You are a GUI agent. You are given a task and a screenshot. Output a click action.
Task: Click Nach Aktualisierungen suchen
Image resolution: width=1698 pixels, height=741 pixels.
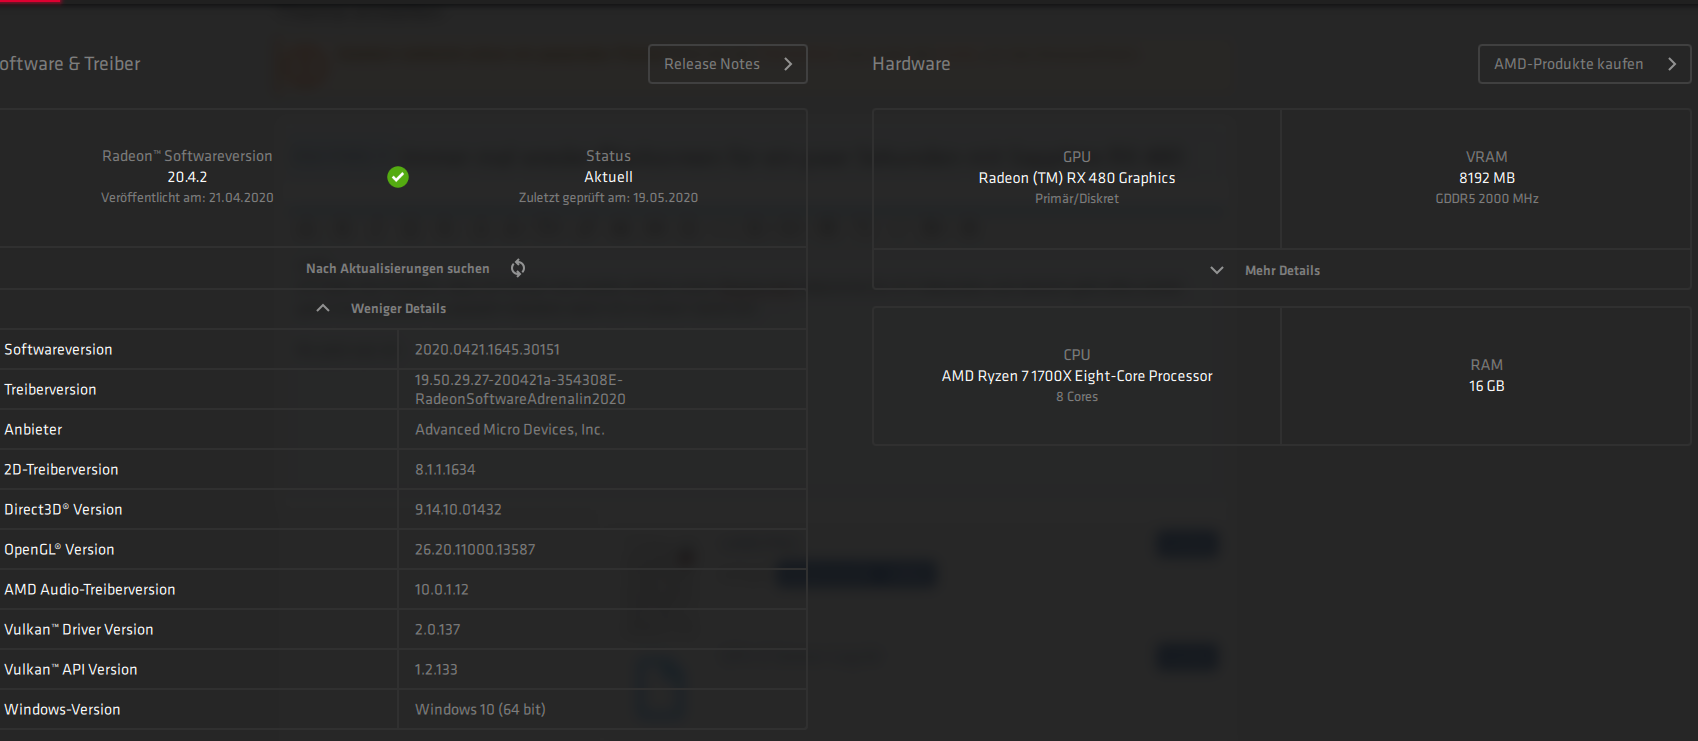tap(398, 269)
